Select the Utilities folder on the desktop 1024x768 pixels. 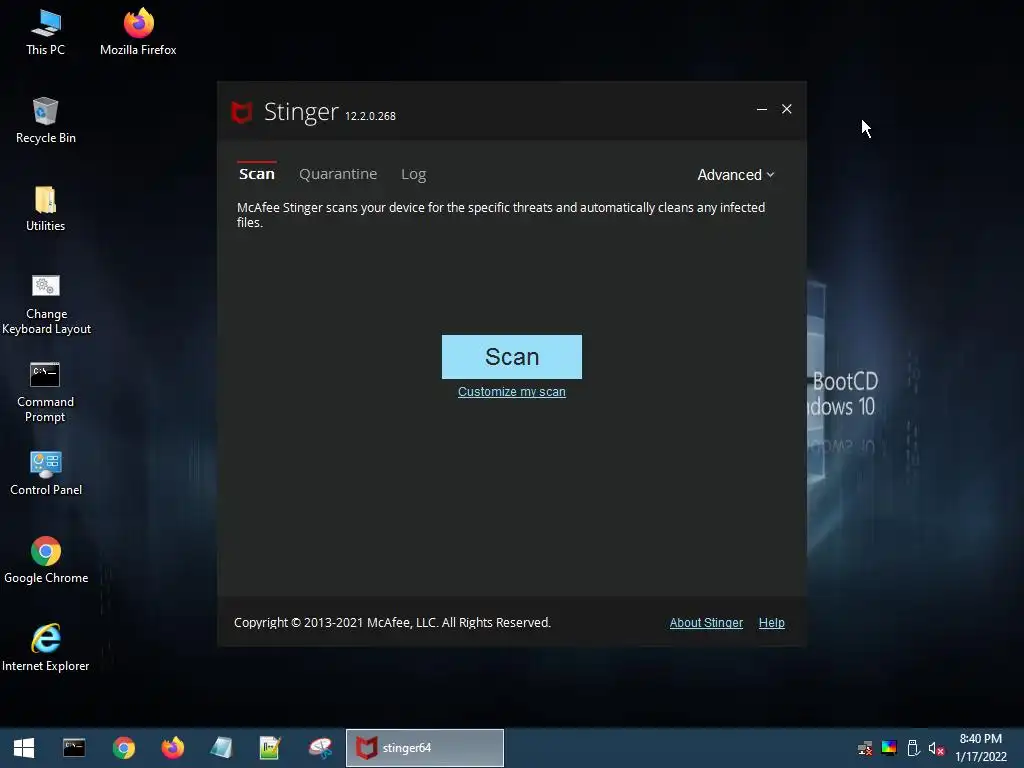[45, 209]
